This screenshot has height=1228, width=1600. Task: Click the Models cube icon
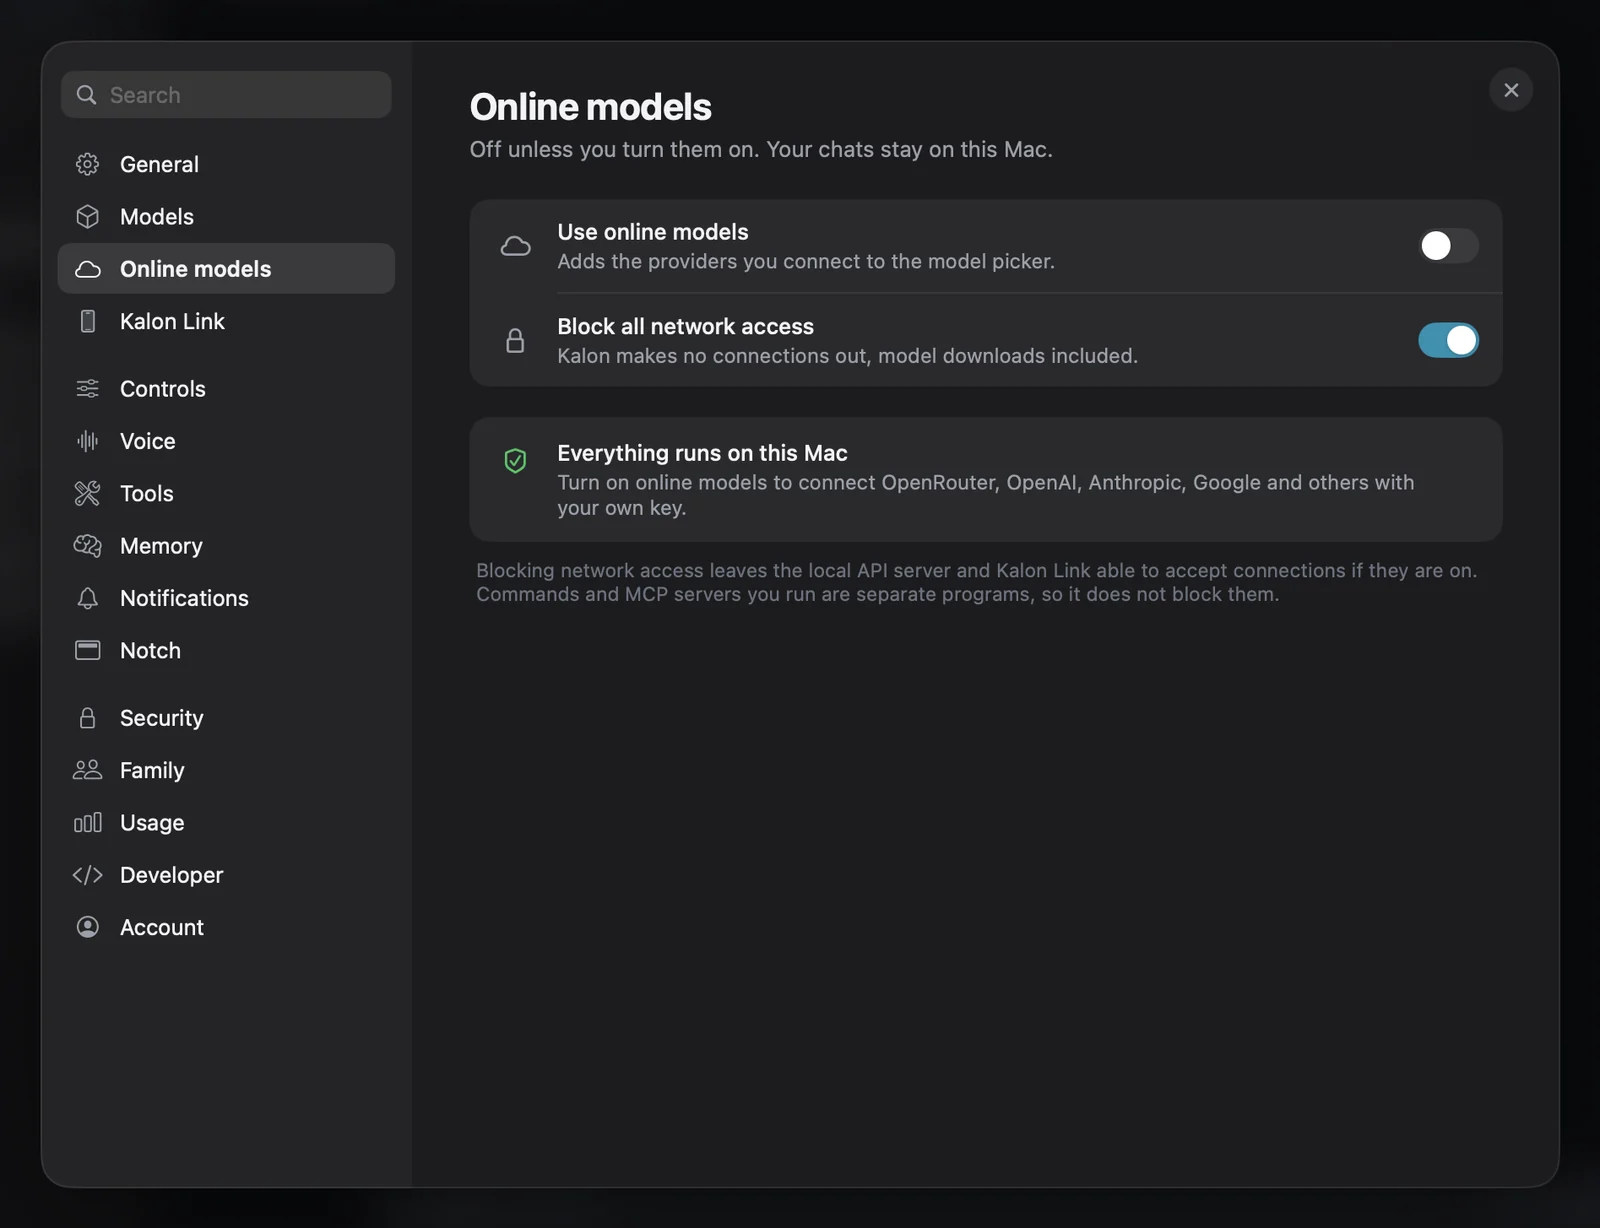pos(88,216)
